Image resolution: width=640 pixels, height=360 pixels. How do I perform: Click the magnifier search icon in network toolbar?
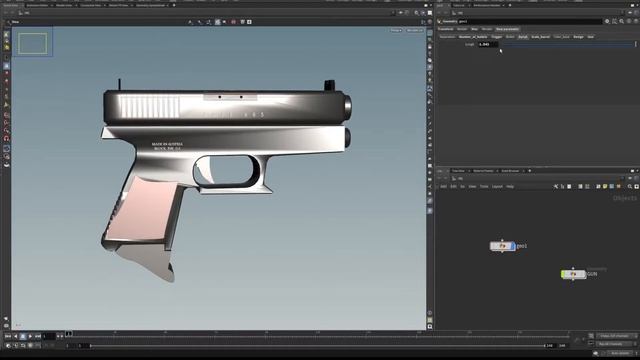point(630,187)
